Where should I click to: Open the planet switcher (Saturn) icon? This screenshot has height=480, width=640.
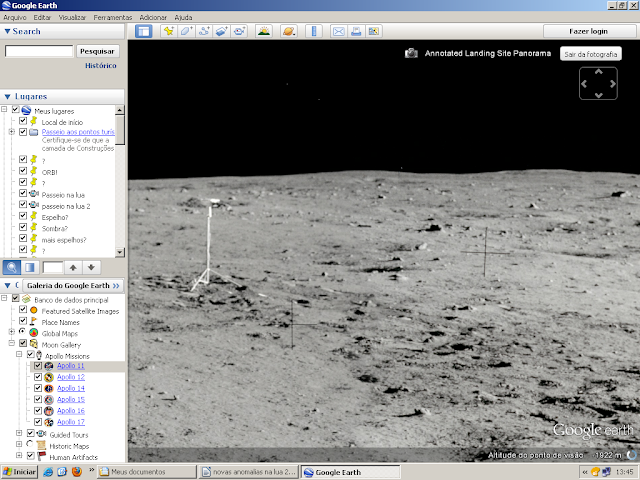click(289, 31)
